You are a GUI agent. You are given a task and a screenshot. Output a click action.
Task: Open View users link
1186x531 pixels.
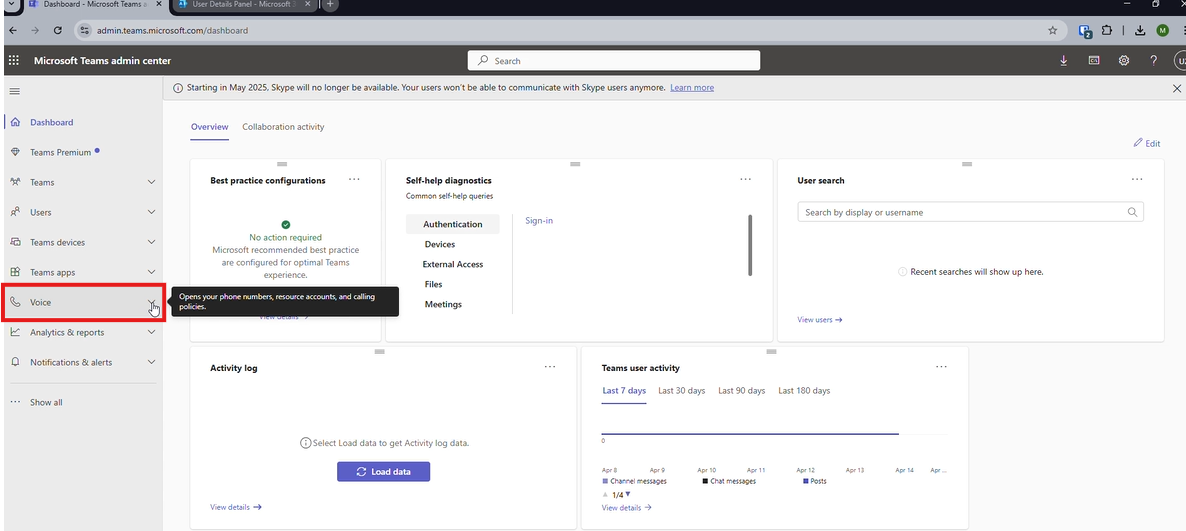[820, 320]
